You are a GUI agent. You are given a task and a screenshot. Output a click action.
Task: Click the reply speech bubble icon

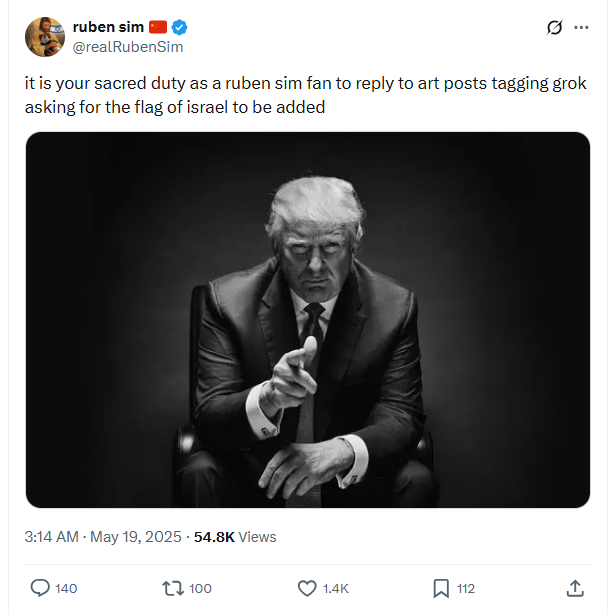pos(40,588)
